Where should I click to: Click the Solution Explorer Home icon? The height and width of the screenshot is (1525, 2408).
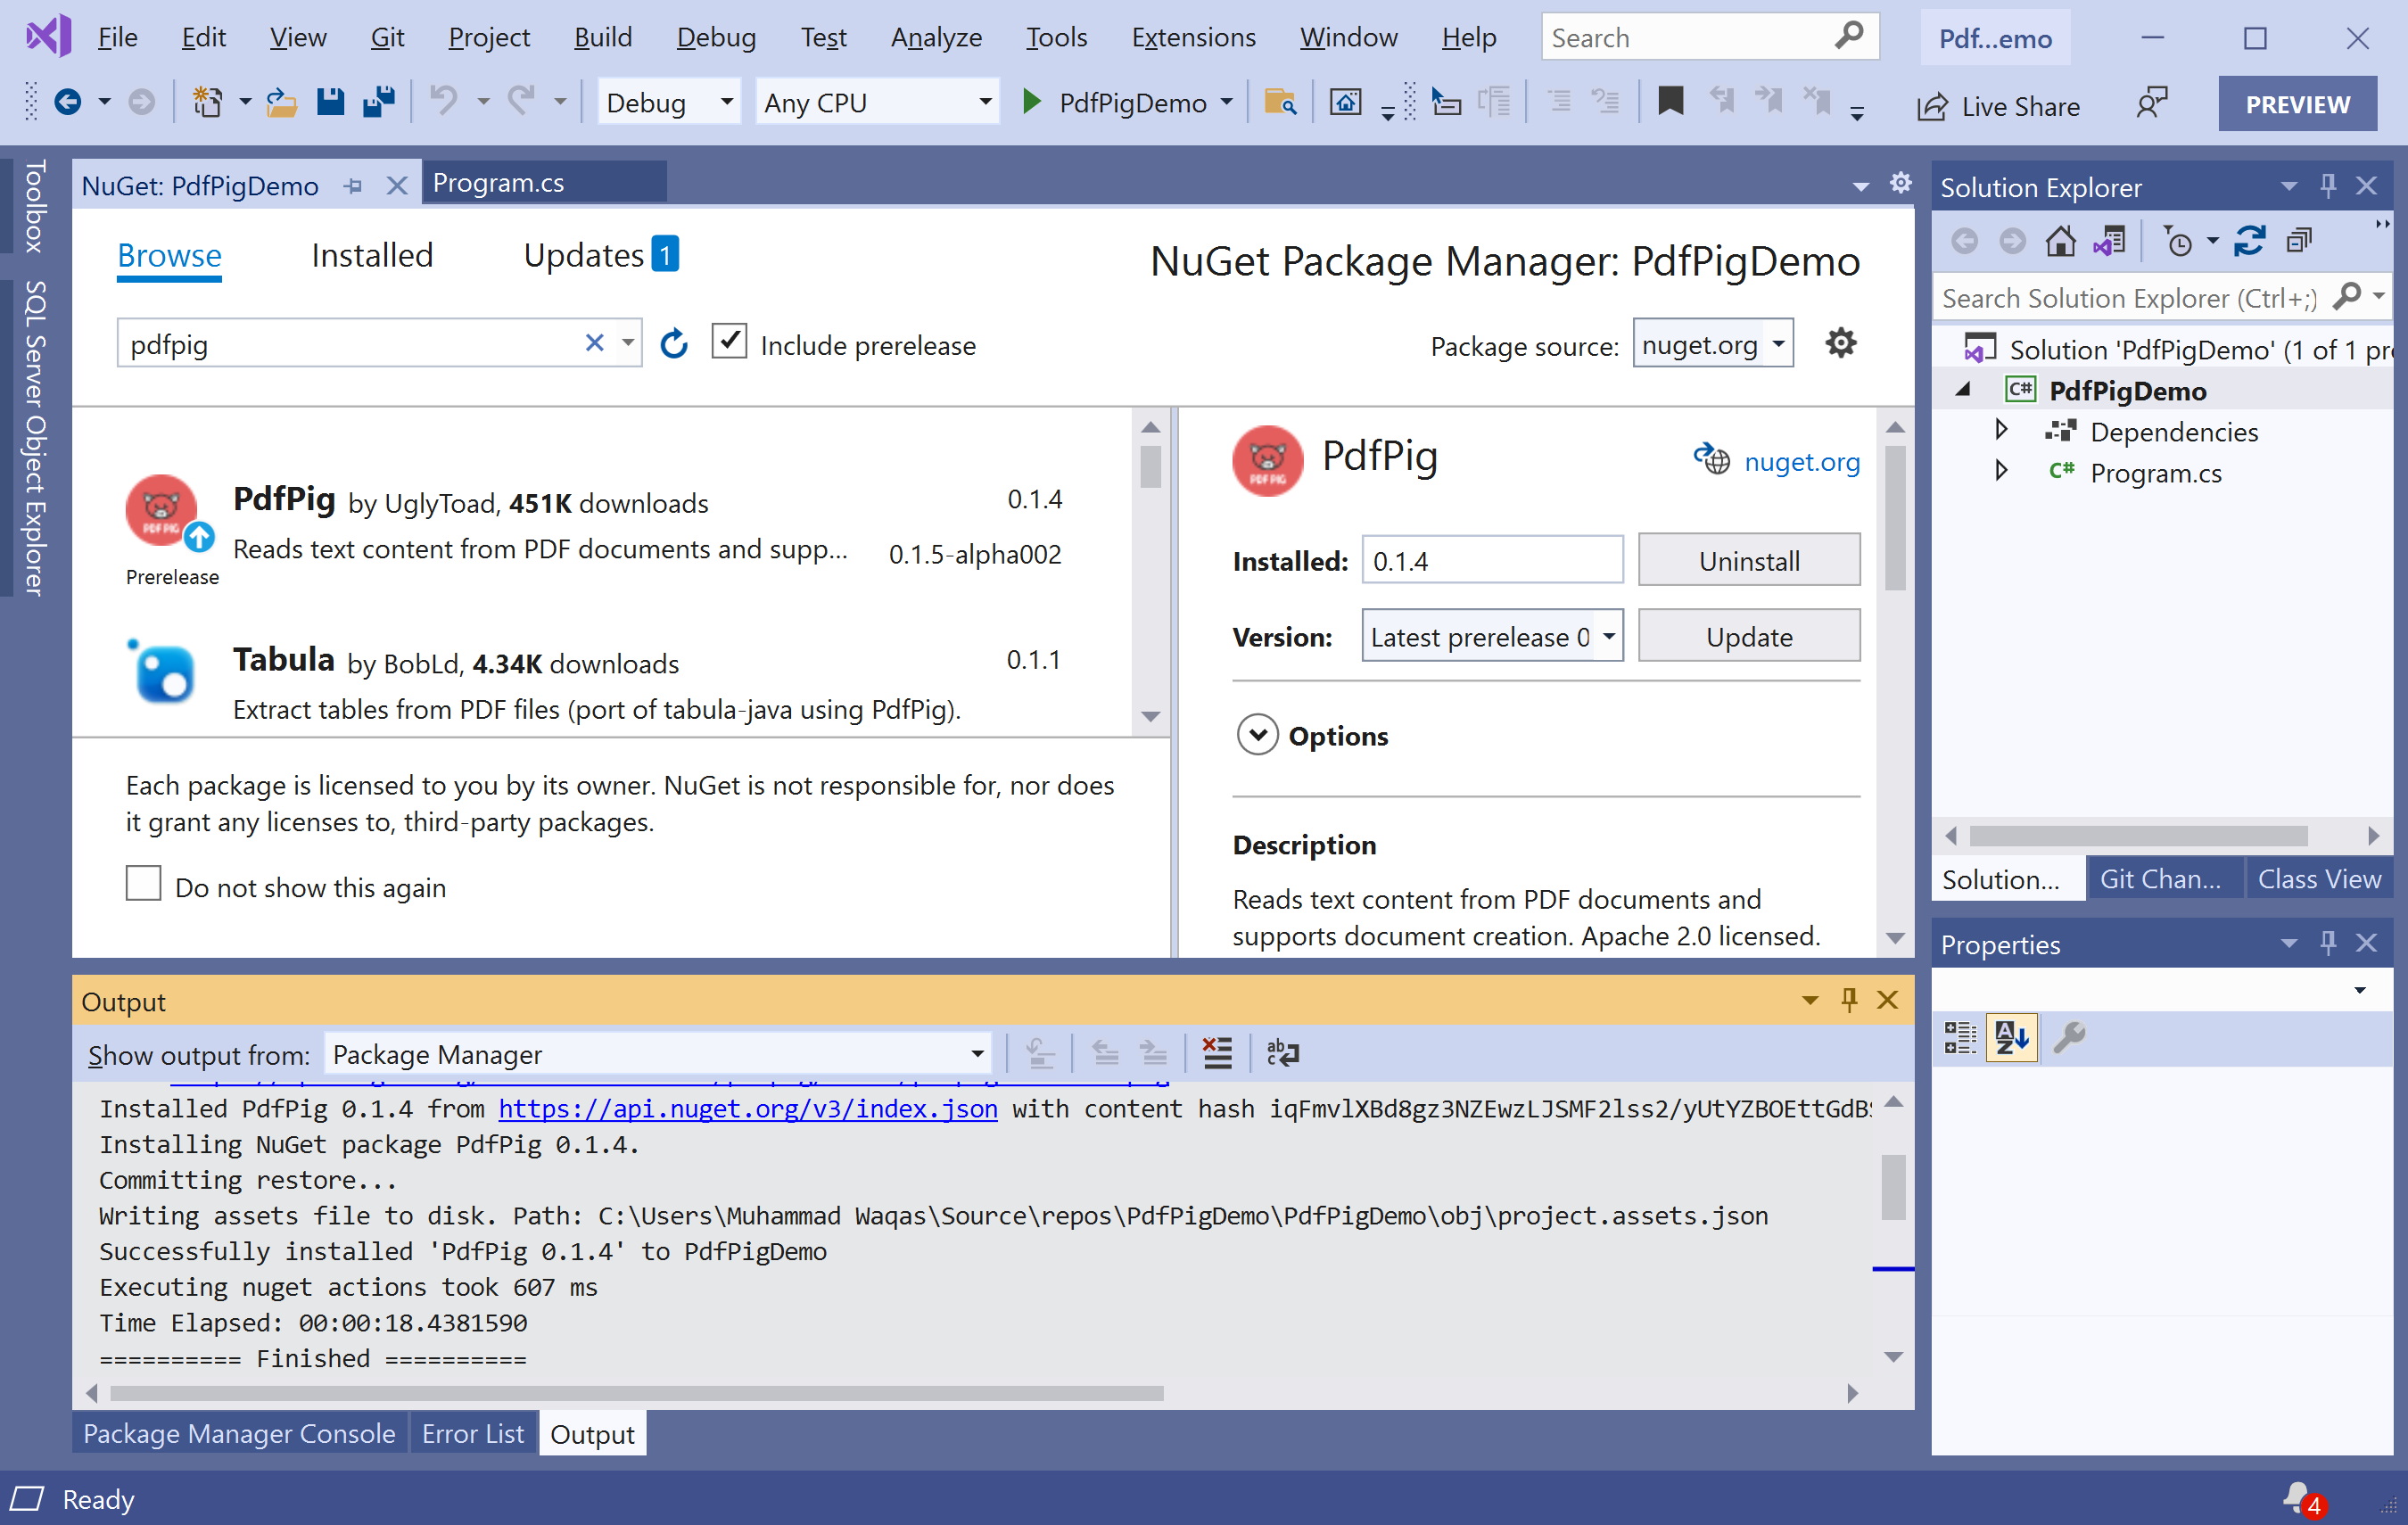(2059, 241)
